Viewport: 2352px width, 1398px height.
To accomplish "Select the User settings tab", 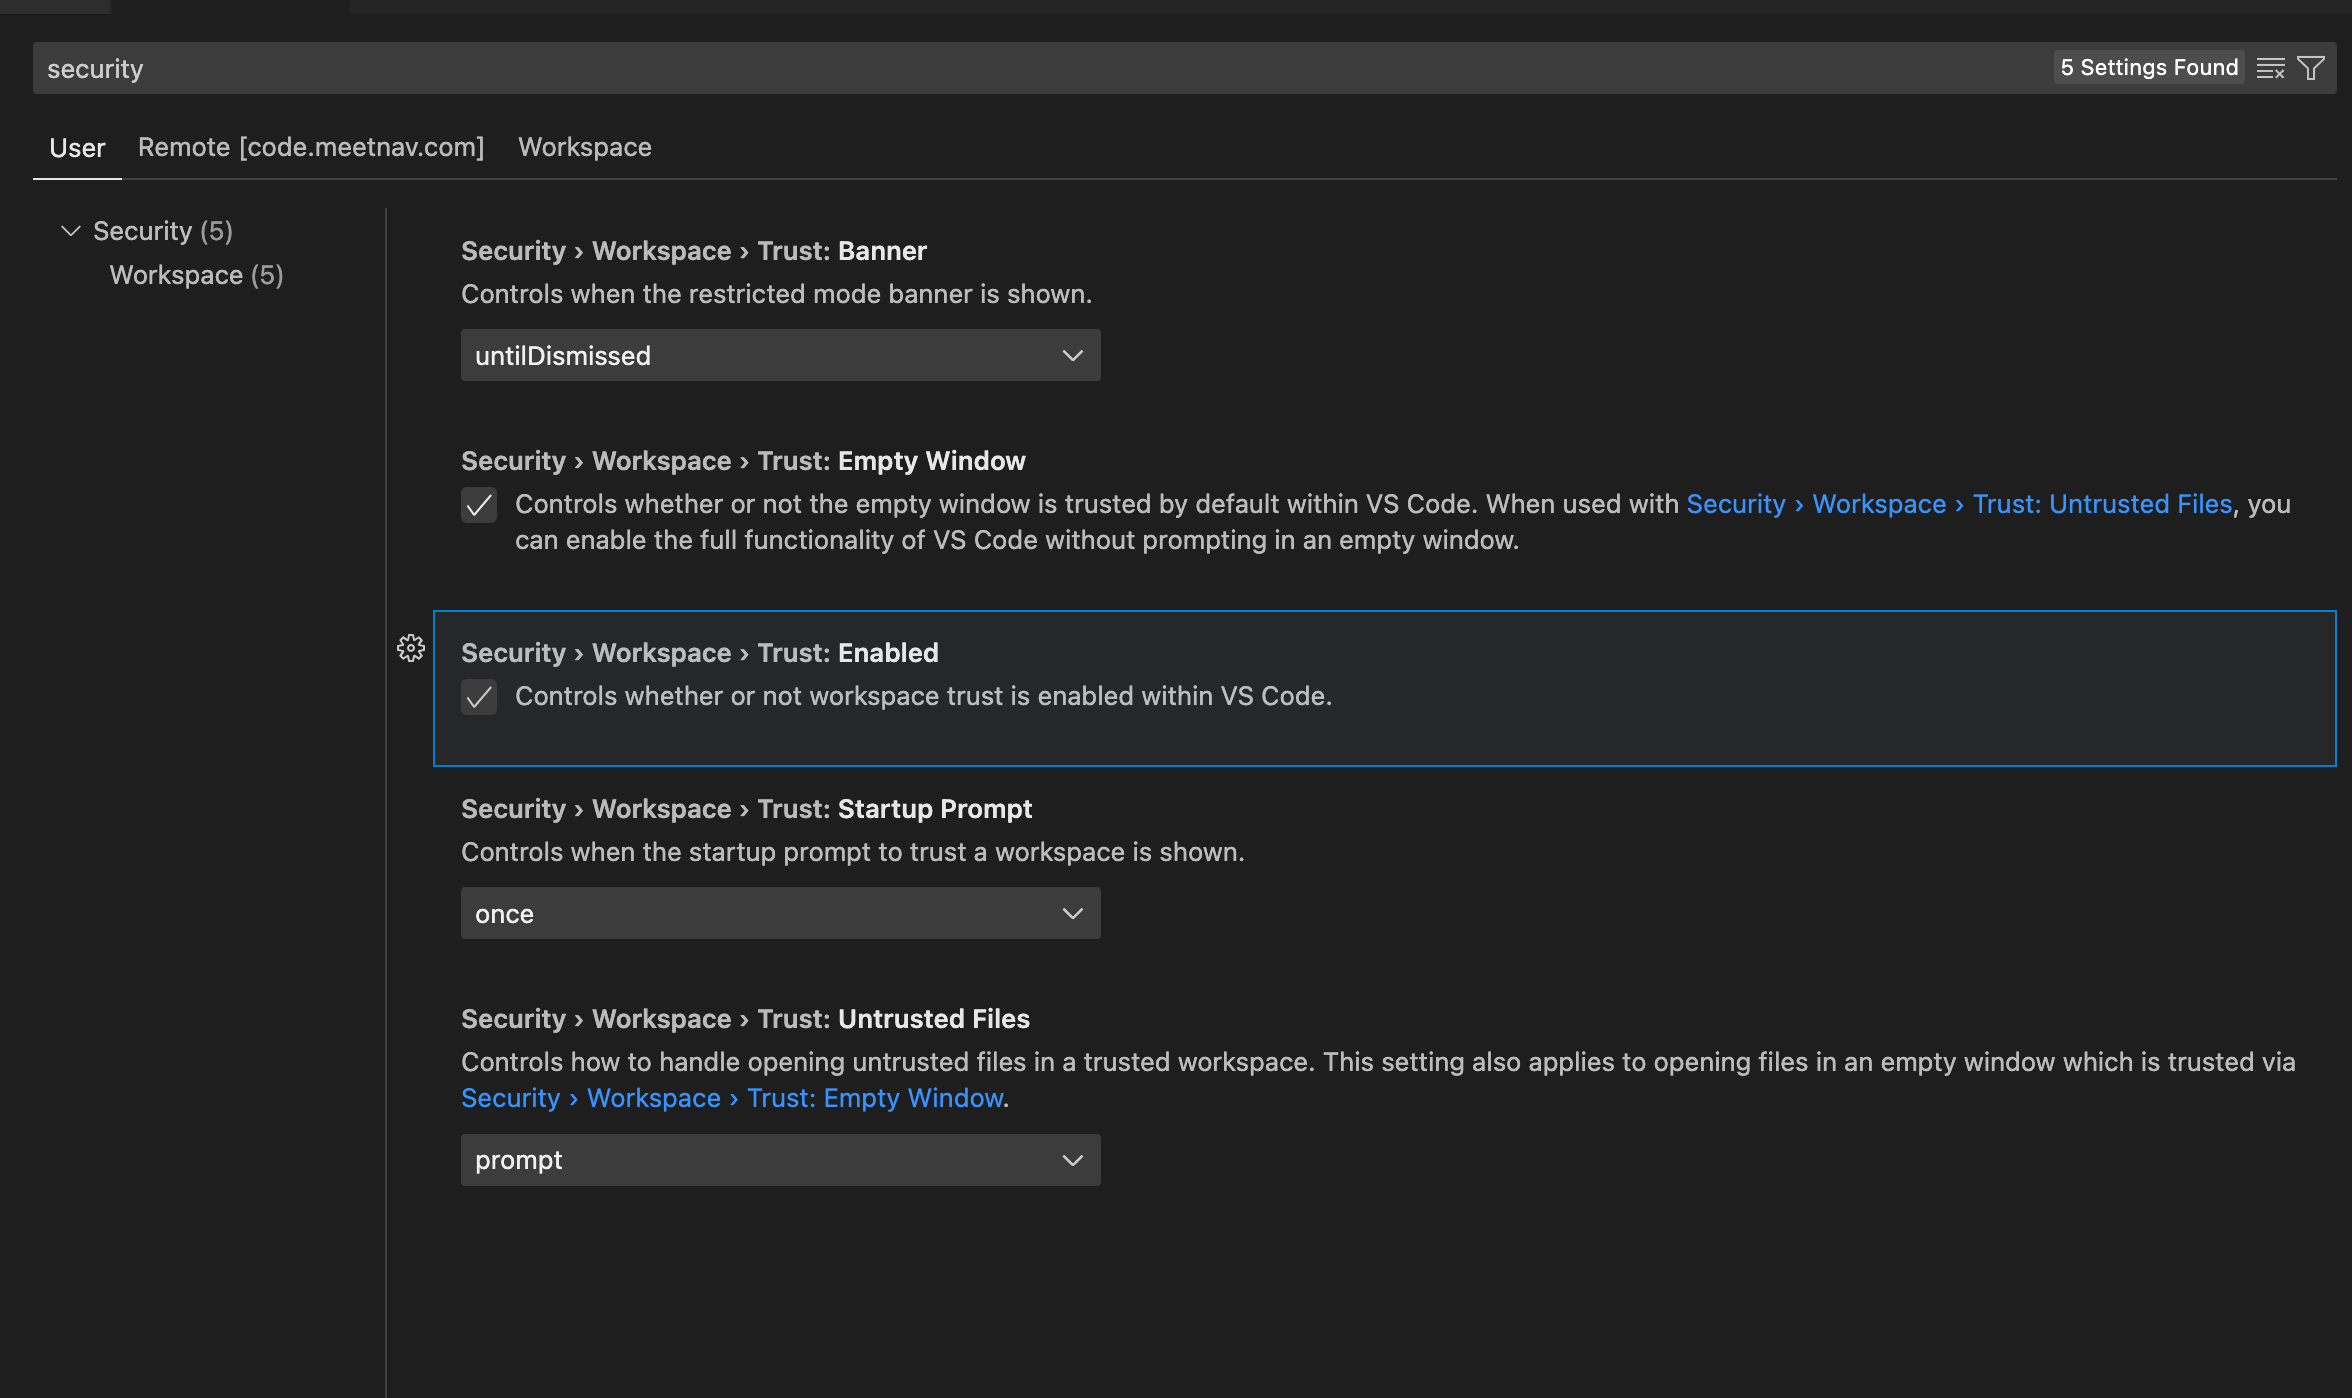I will (77, 148).
